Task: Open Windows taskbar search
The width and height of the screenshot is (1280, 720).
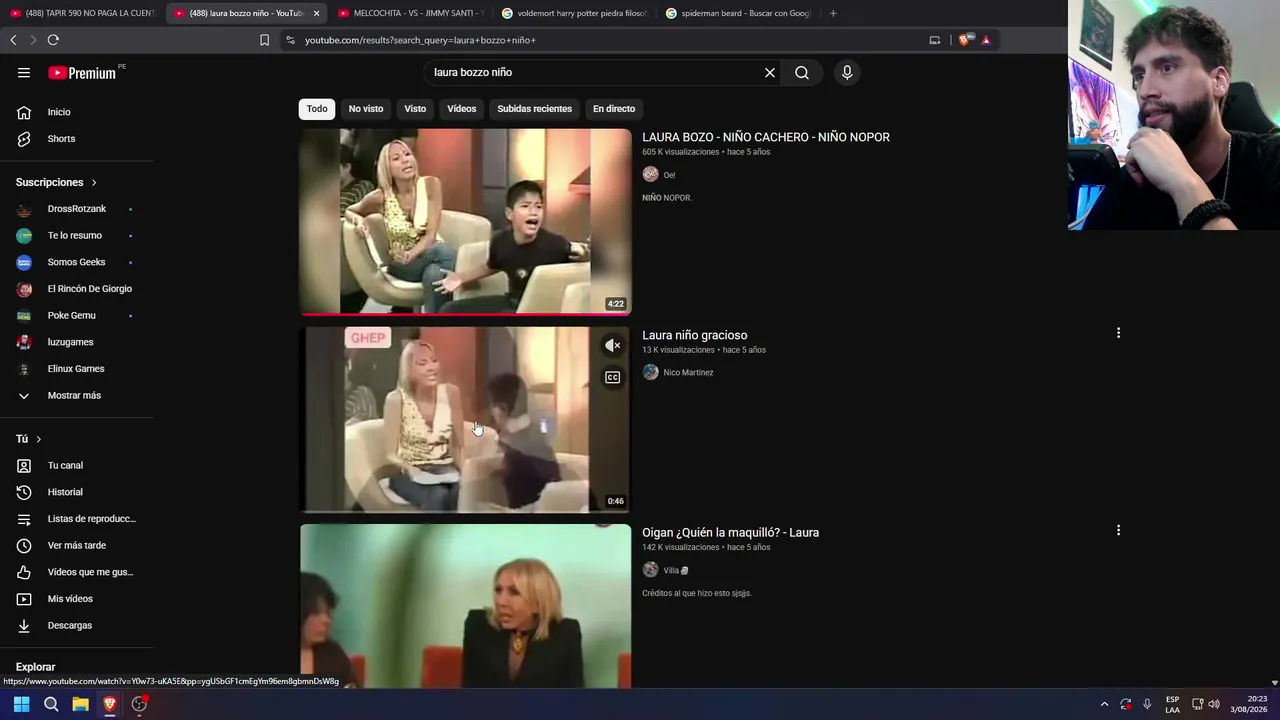Action: [51, 704]
